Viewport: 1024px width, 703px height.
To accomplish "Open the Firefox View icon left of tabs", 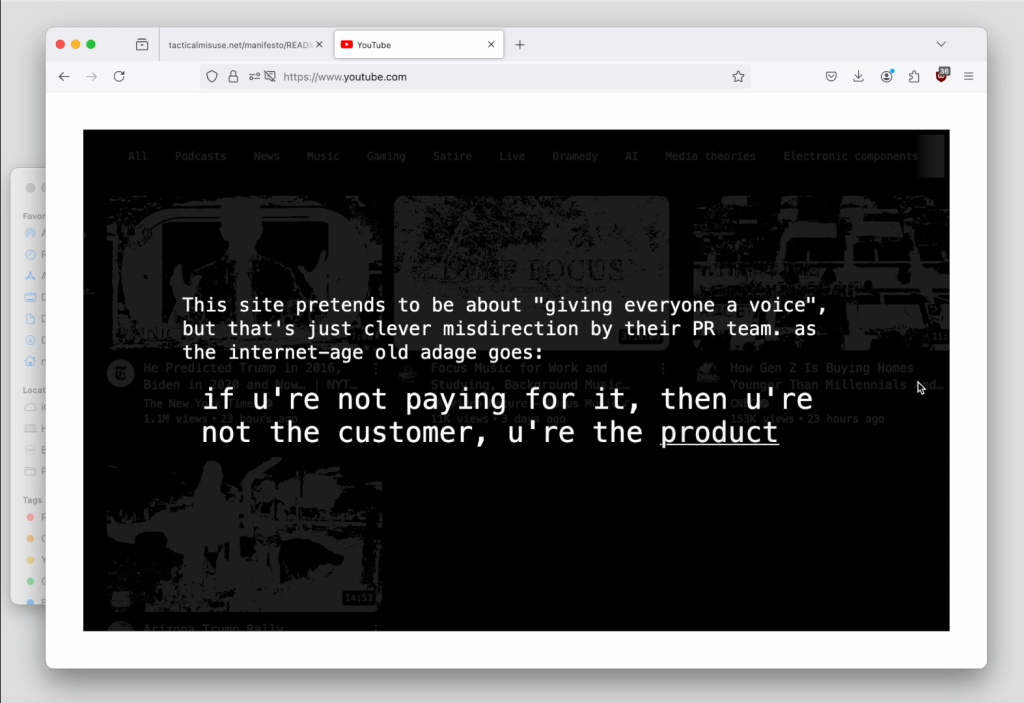I will (x=142, y=45).
